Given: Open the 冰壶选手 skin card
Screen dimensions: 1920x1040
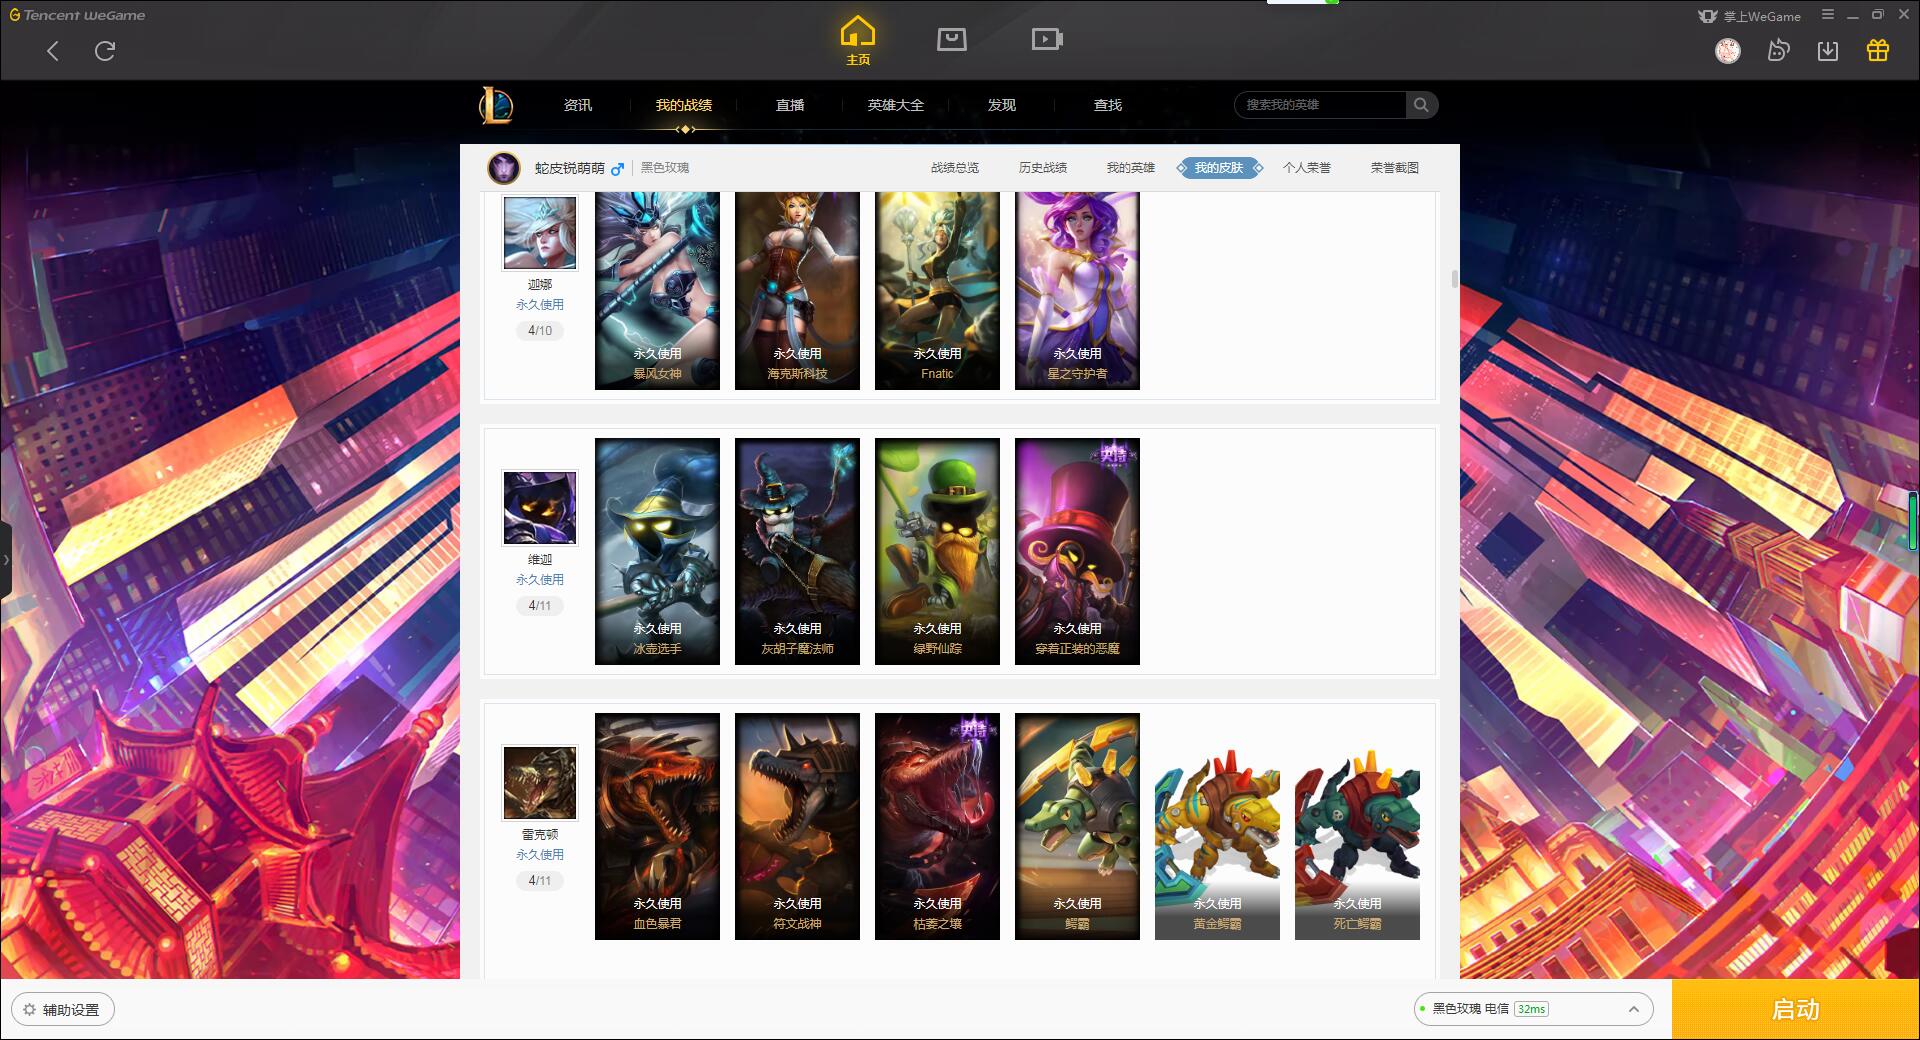Looking at the screenshot, I should [657, 551].
